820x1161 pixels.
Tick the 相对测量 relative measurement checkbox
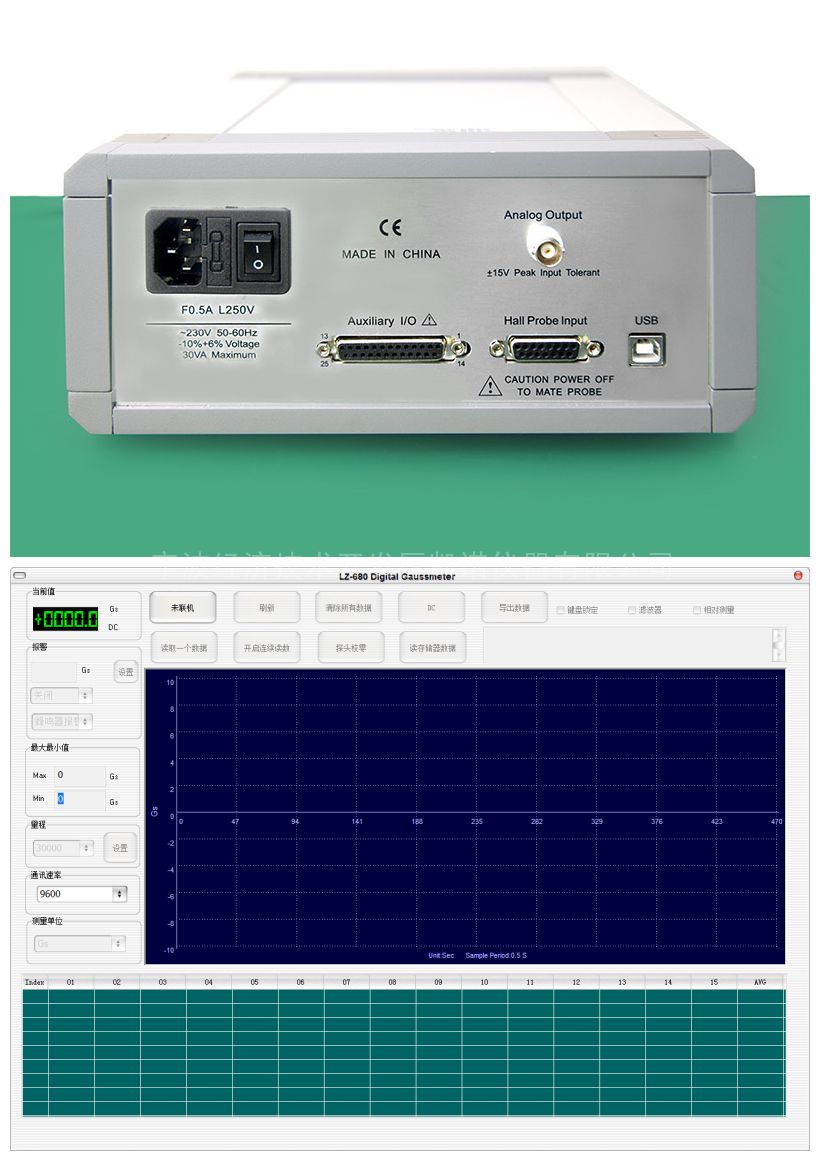point(697,610)
